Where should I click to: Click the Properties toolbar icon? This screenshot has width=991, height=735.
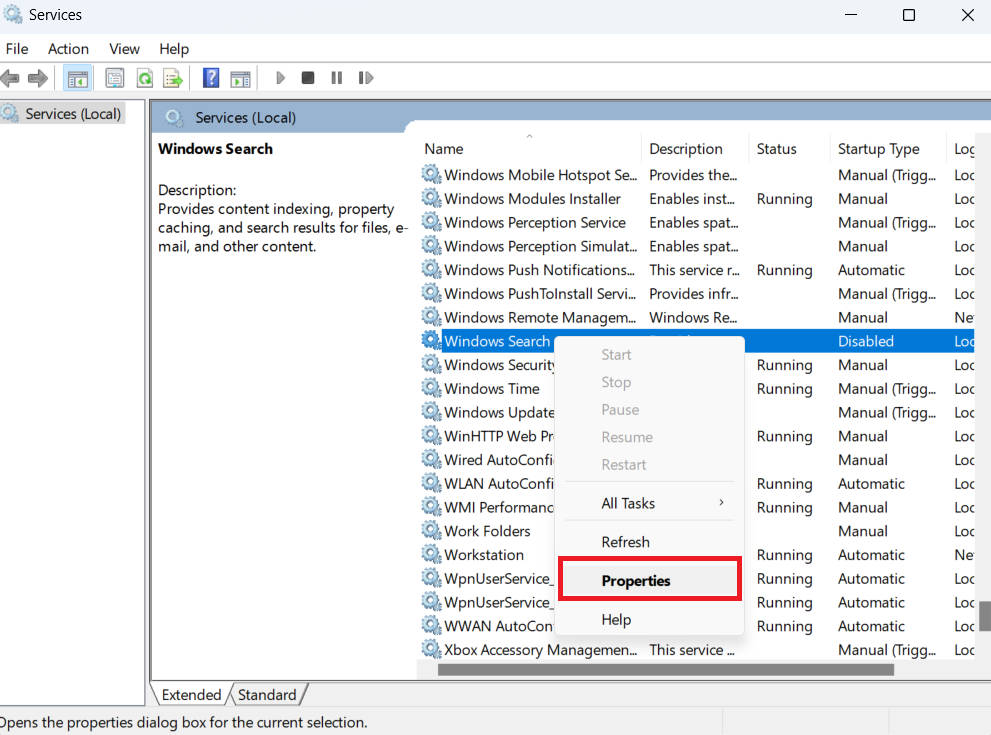click(x=114, y=78)
